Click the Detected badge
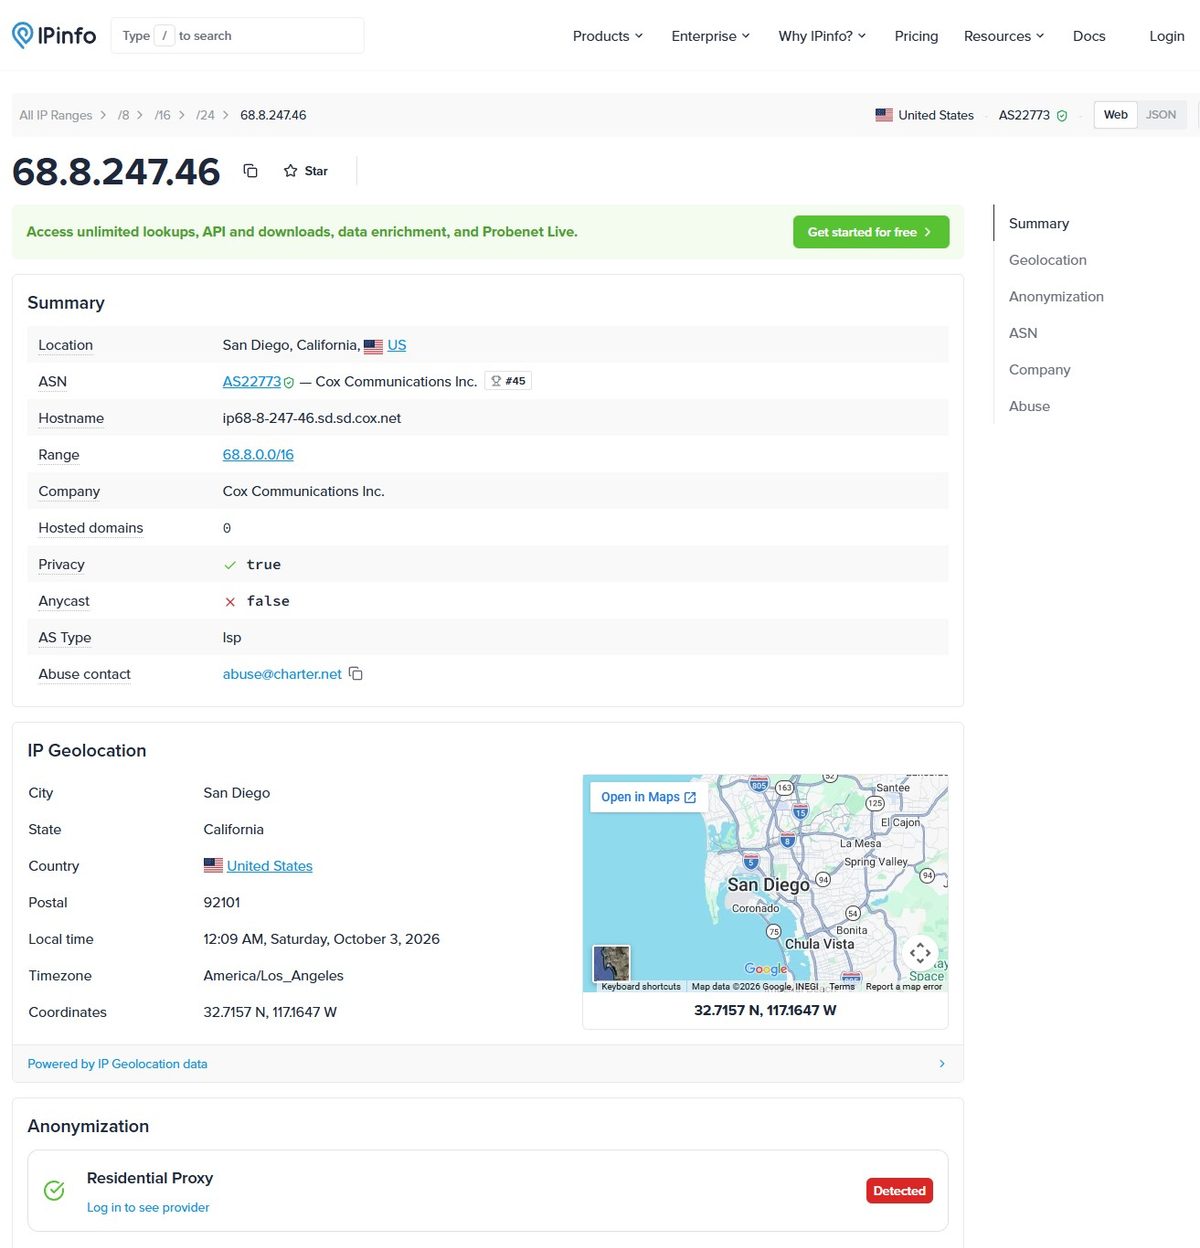Viewport: 1200px width, 1248px height. (899, 1191)
